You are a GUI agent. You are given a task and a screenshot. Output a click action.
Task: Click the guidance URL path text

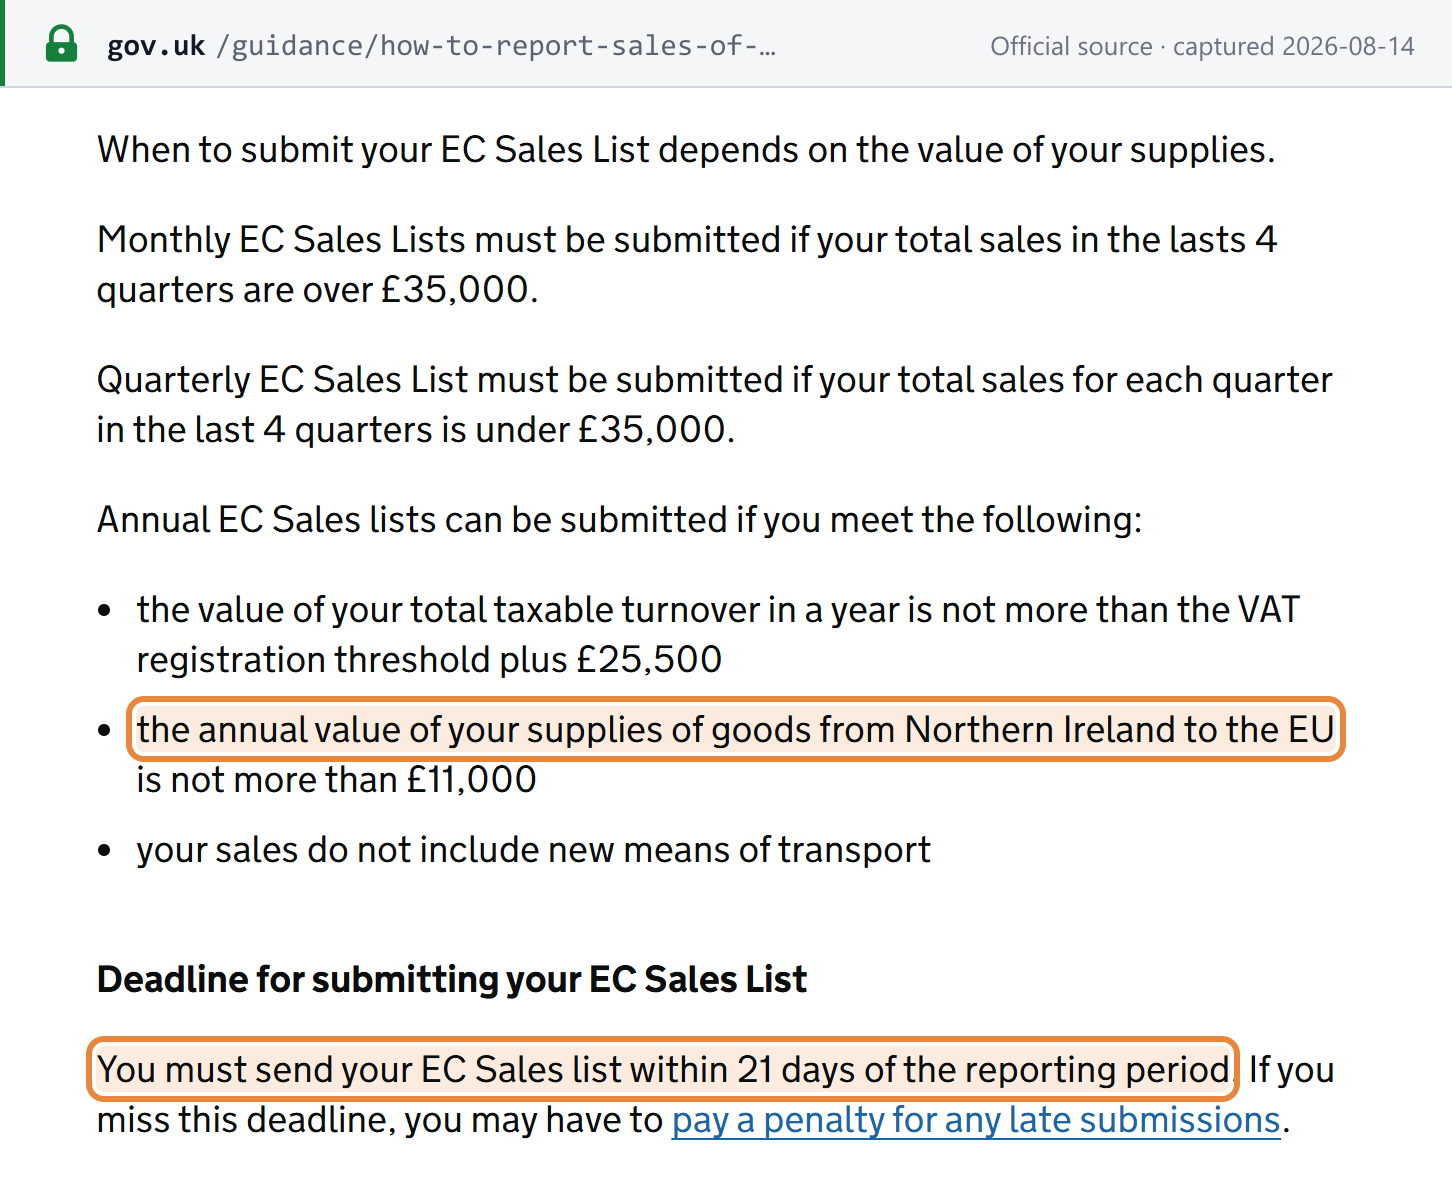tap(495, 46)
